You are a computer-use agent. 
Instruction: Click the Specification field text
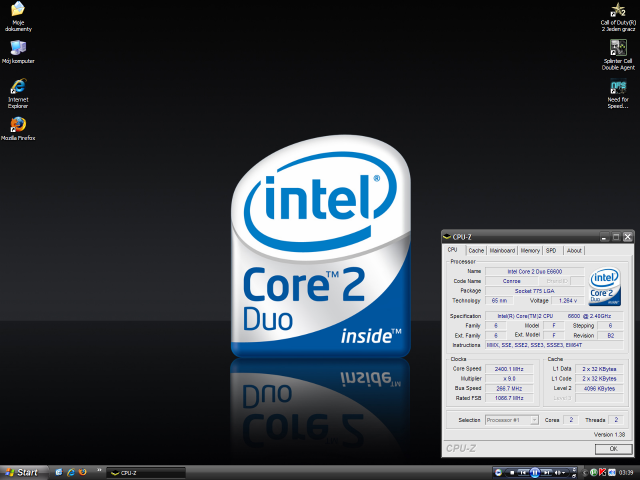click(554, 316)
